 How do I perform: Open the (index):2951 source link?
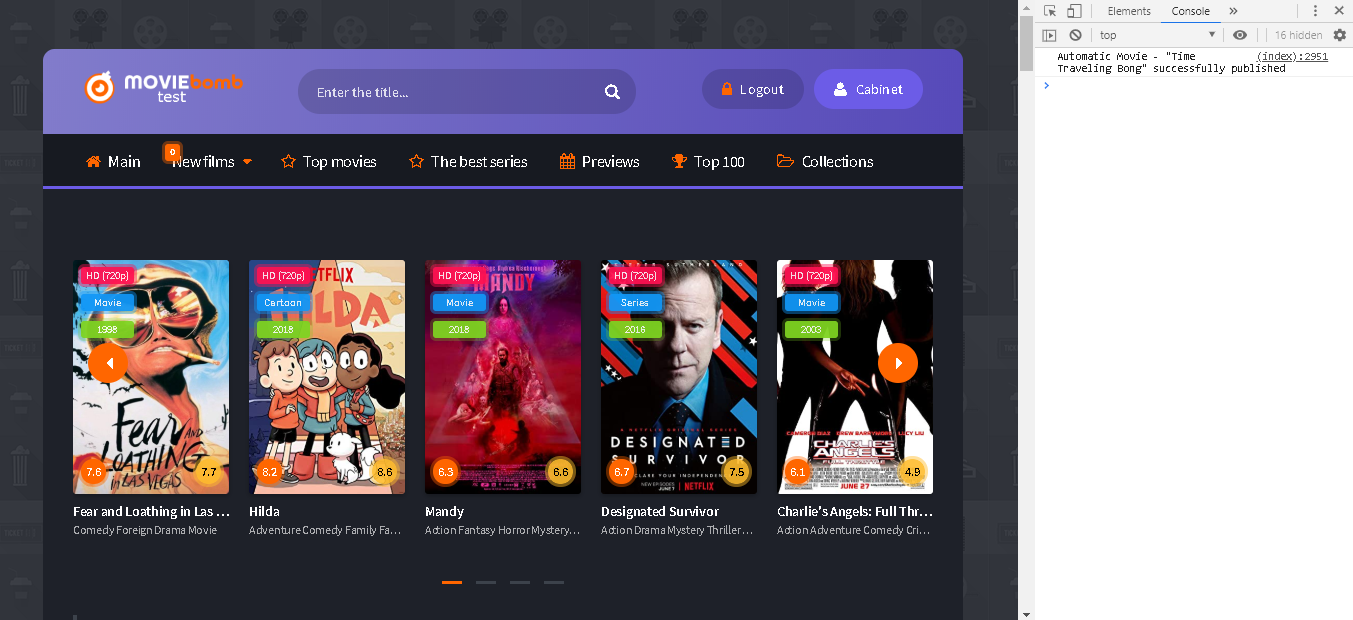pyautogui.click(x=1292, y=56)
